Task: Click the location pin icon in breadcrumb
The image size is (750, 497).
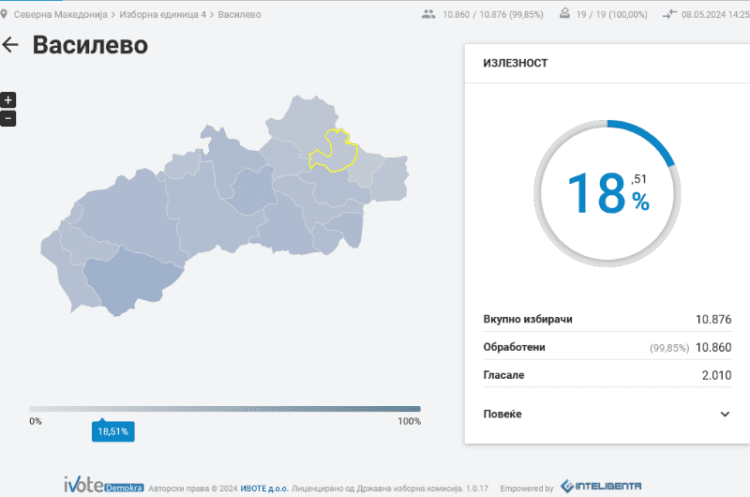Action: tap(4, 14)
